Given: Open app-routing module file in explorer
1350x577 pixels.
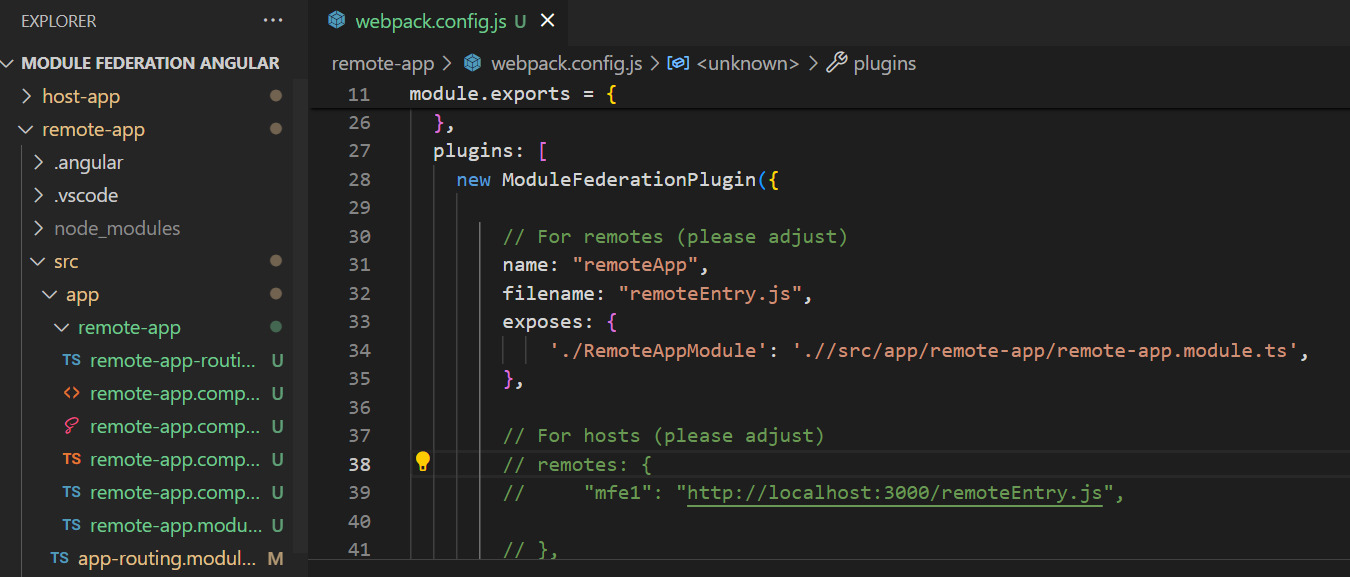Looking at the screenshot, I should pos(166,558).
